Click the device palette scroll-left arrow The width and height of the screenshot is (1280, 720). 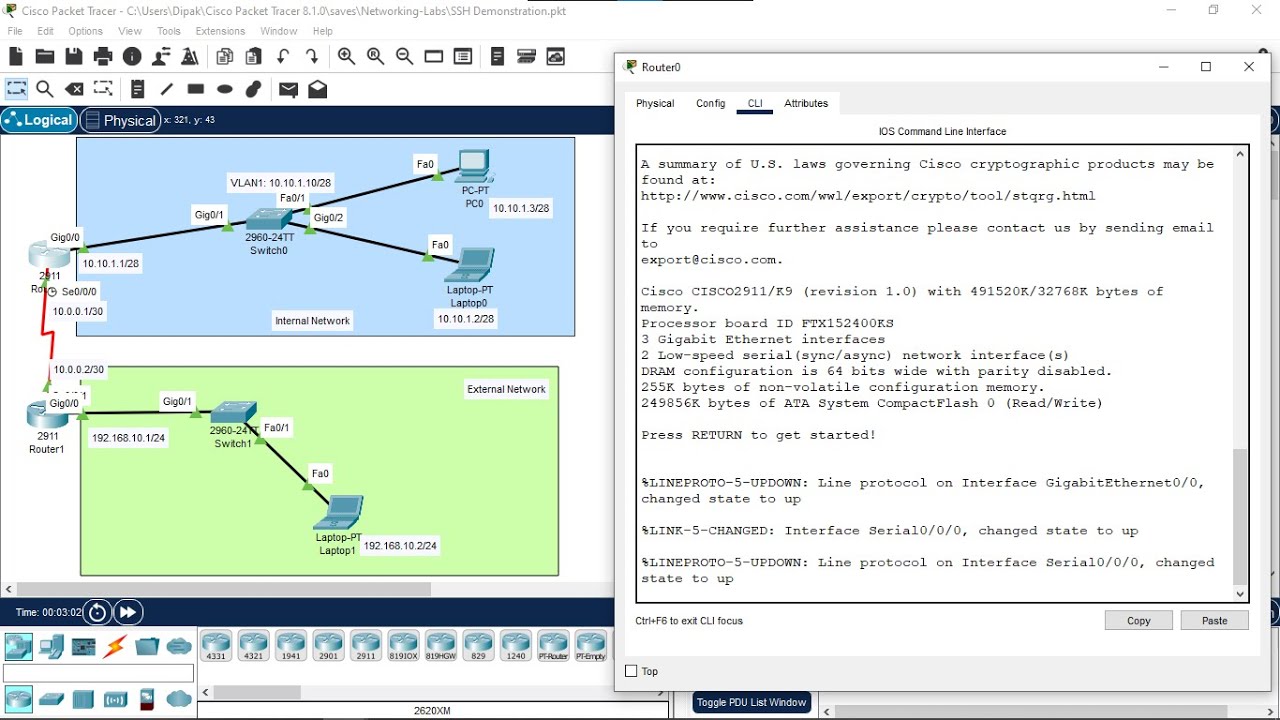(205, 692)
